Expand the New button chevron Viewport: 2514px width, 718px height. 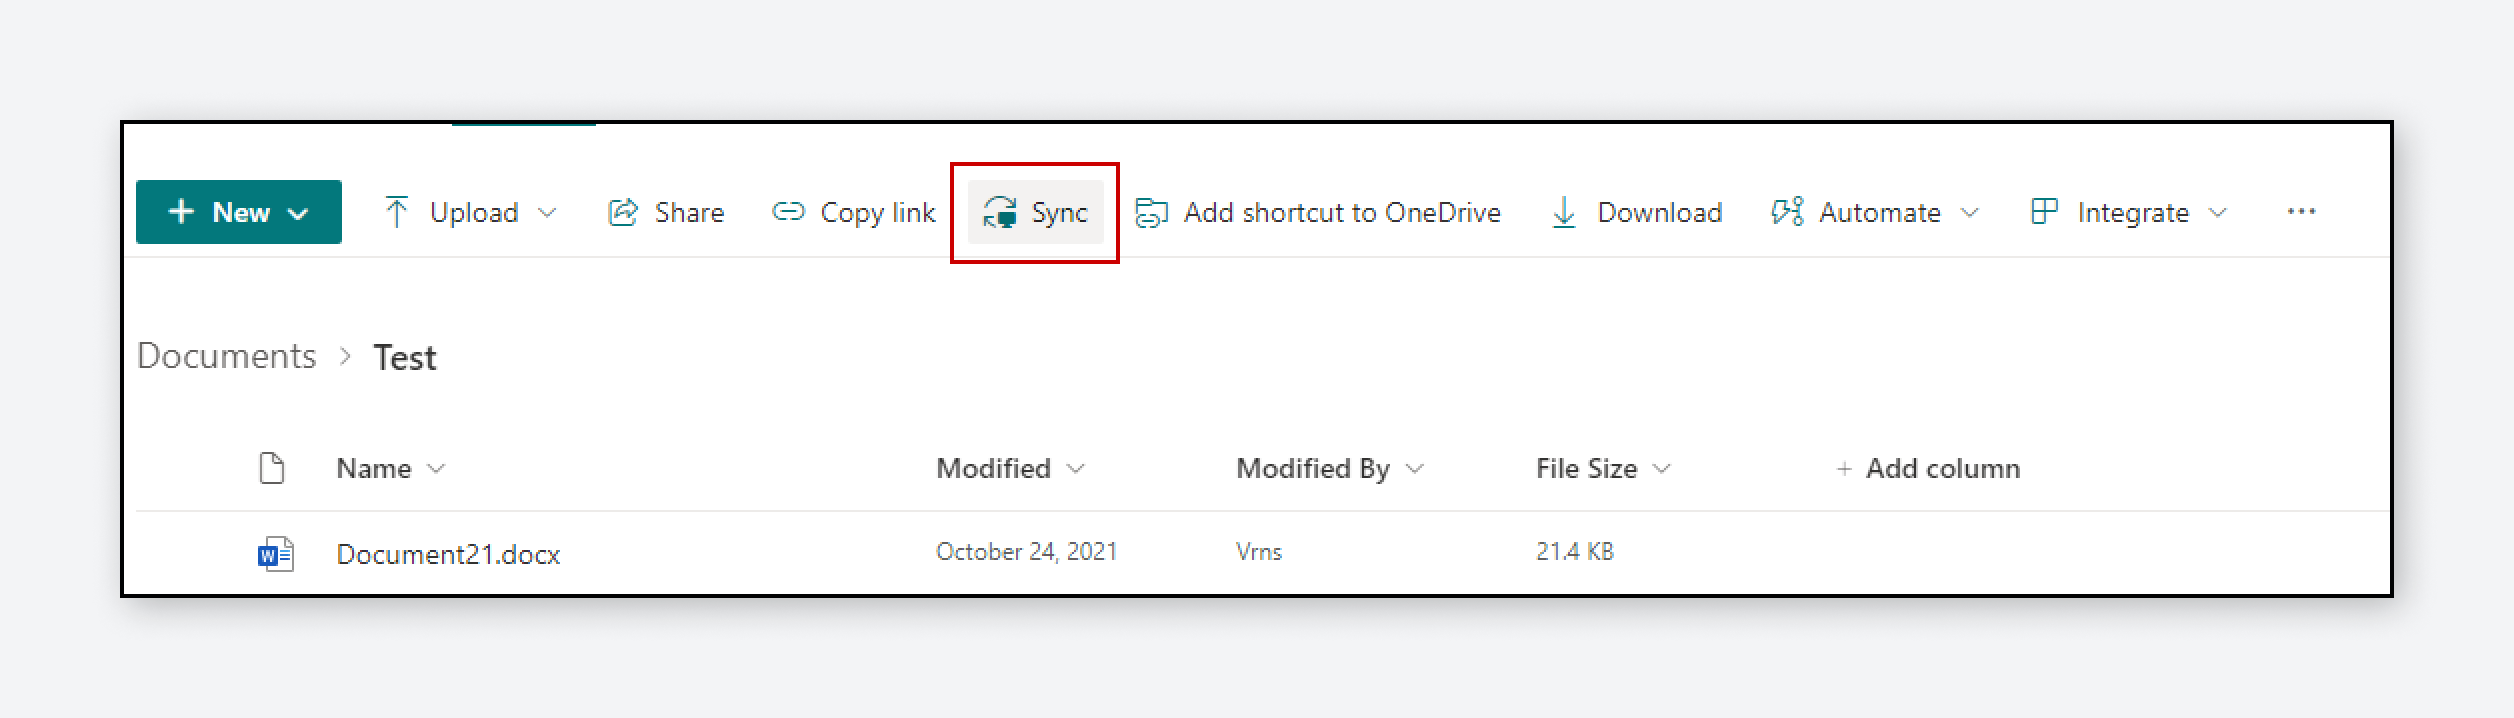[298, 213]
